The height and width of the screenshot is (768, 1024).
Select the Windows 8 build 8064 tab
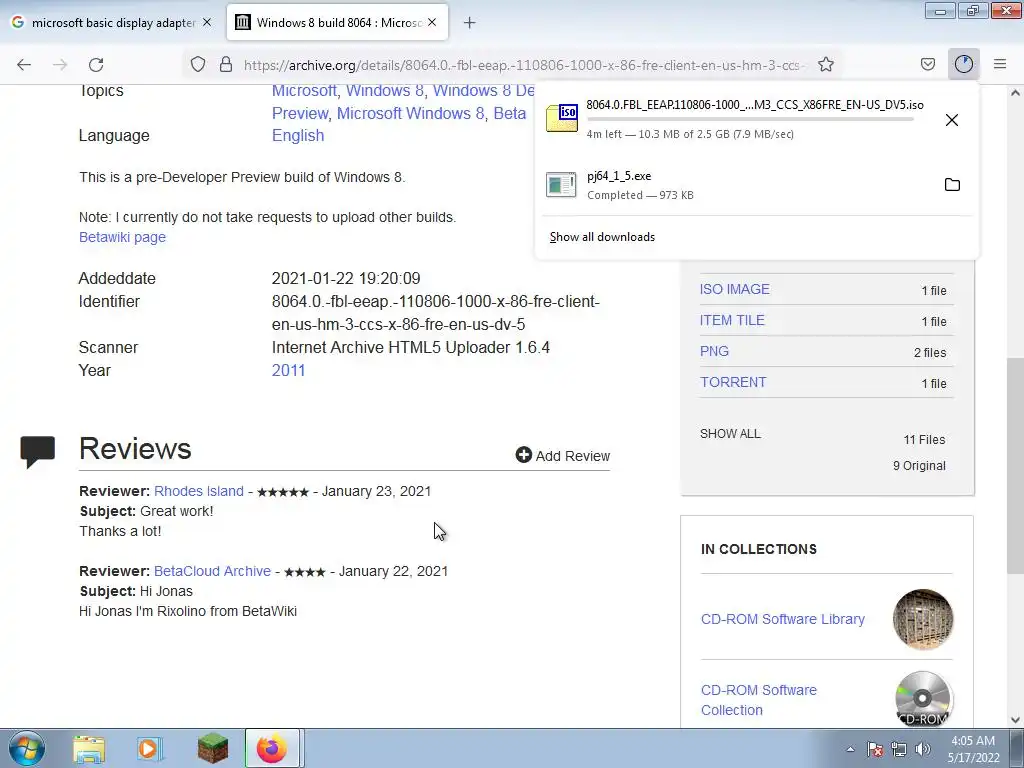(x=337, y=22)
